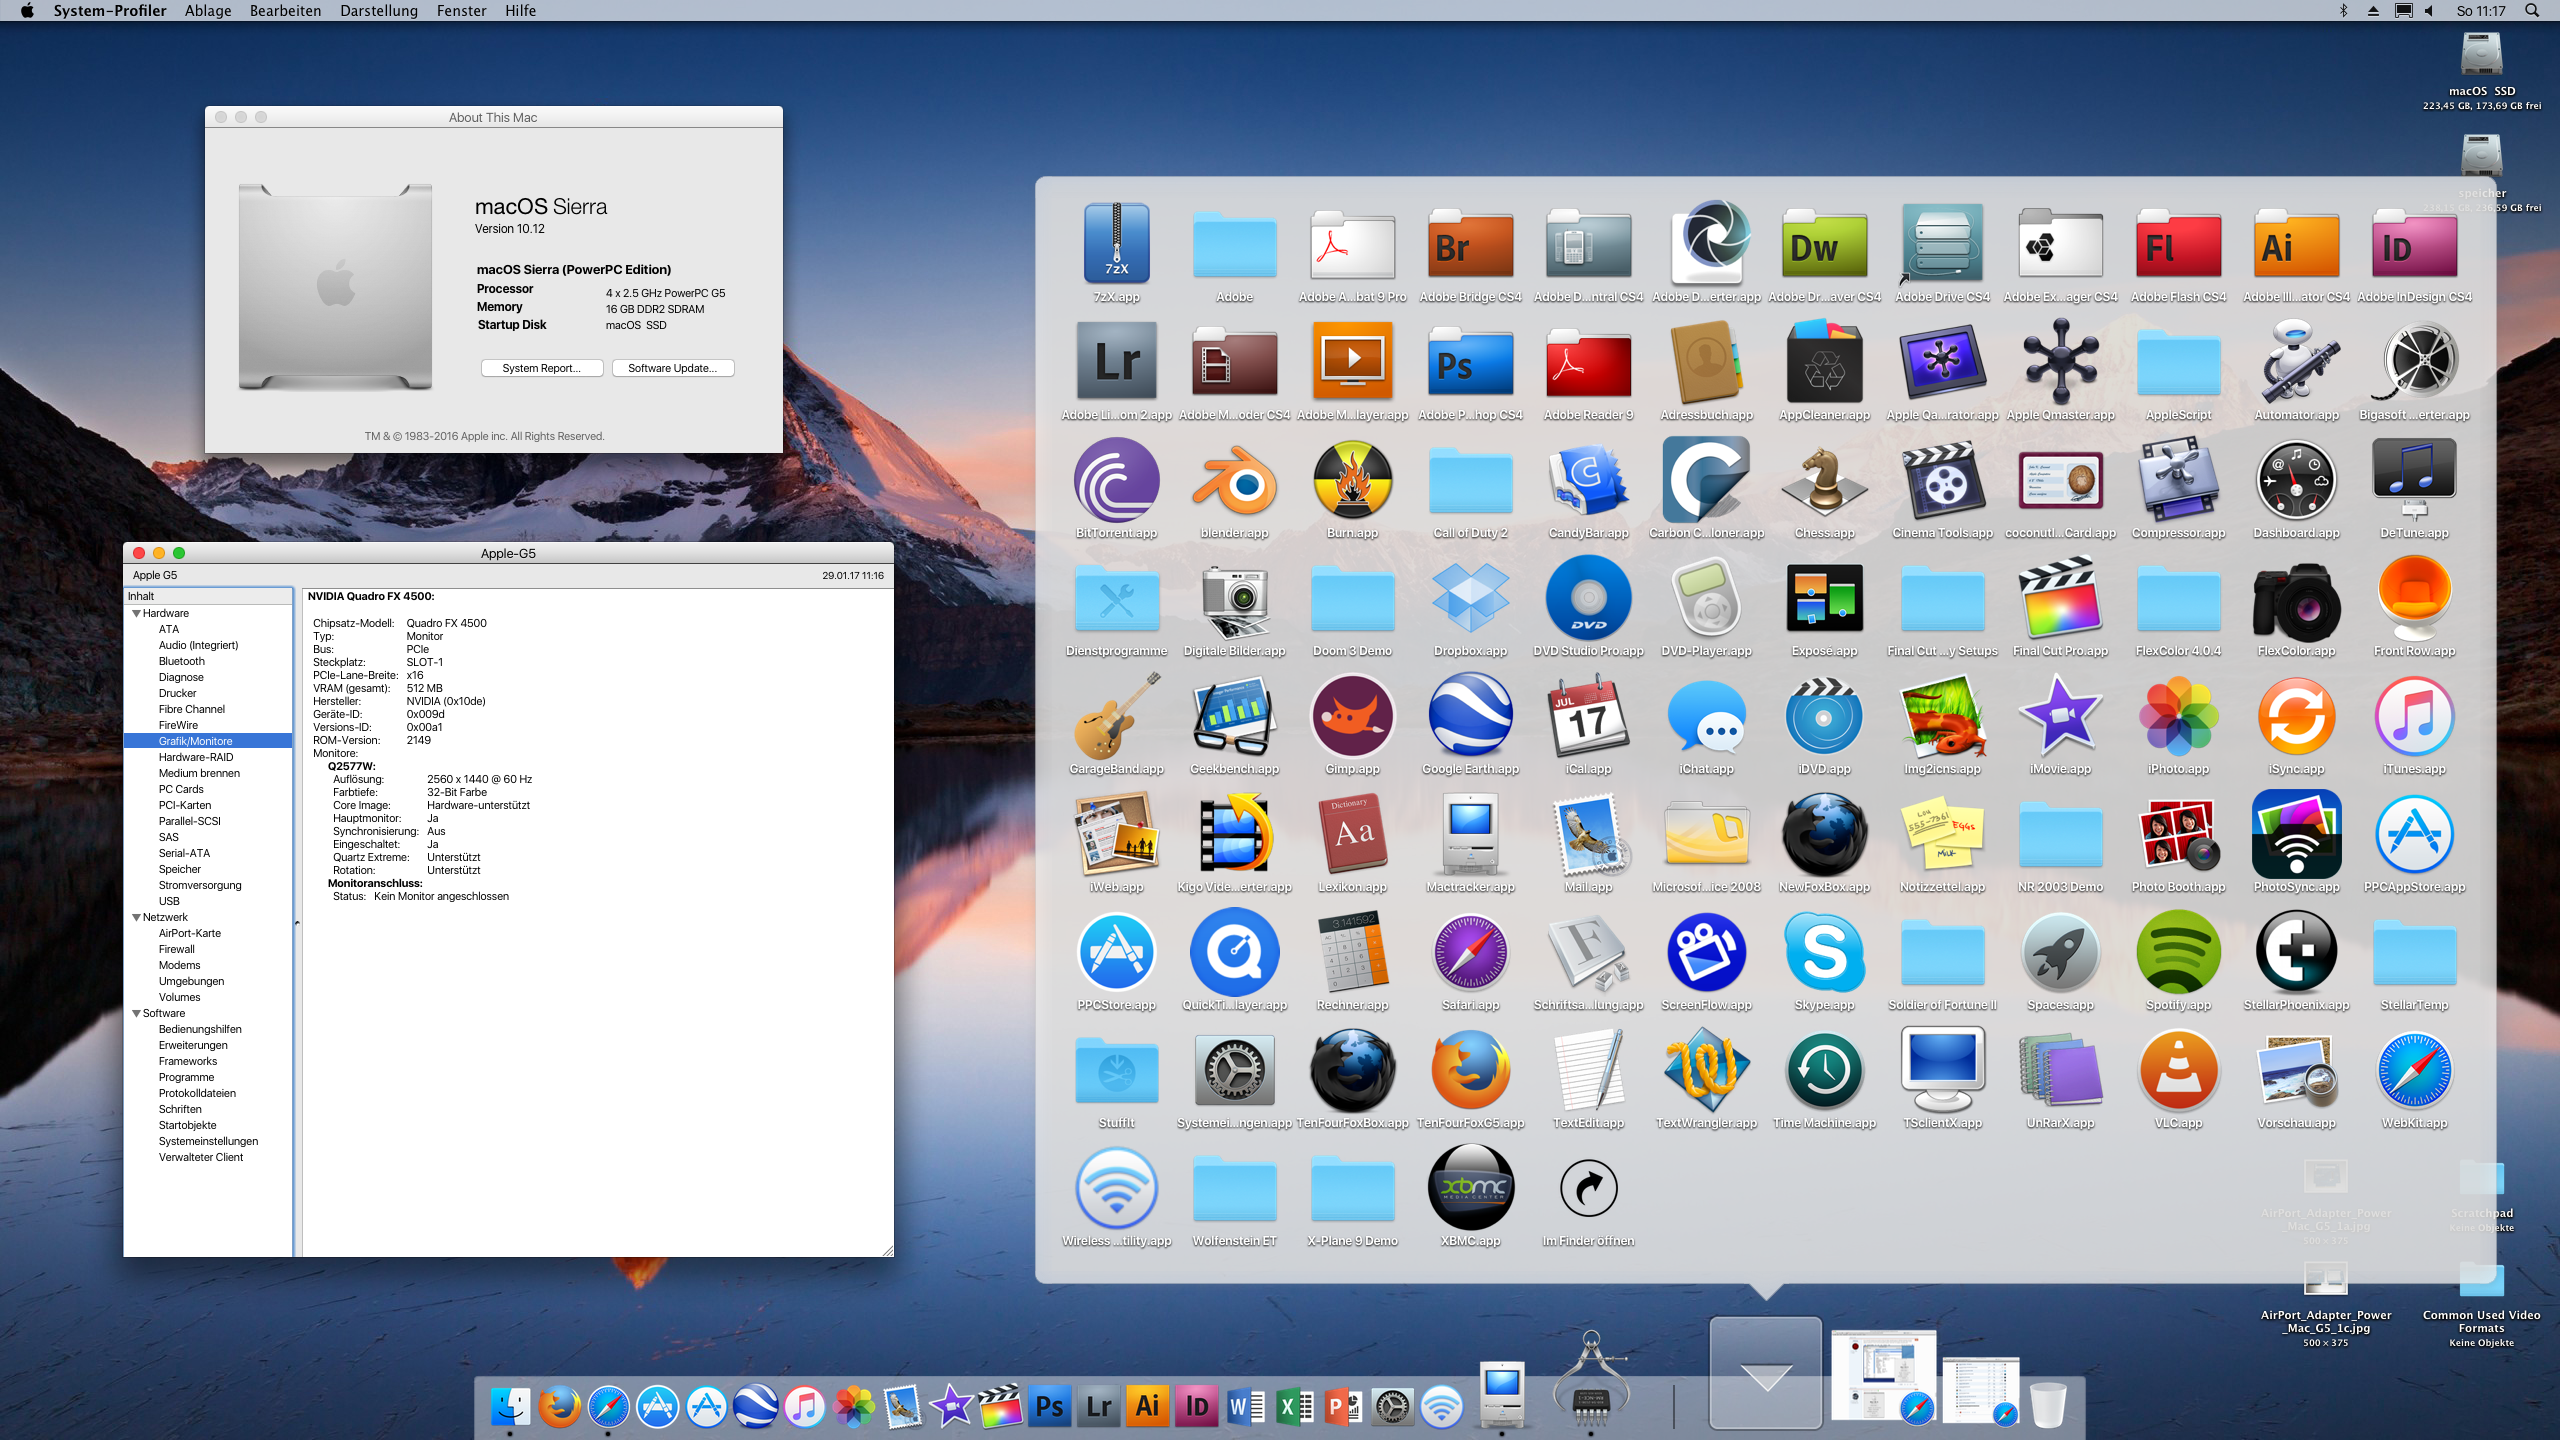
Task: Open Google Earth.app in the stack
Action: (x=1470, y=715)
